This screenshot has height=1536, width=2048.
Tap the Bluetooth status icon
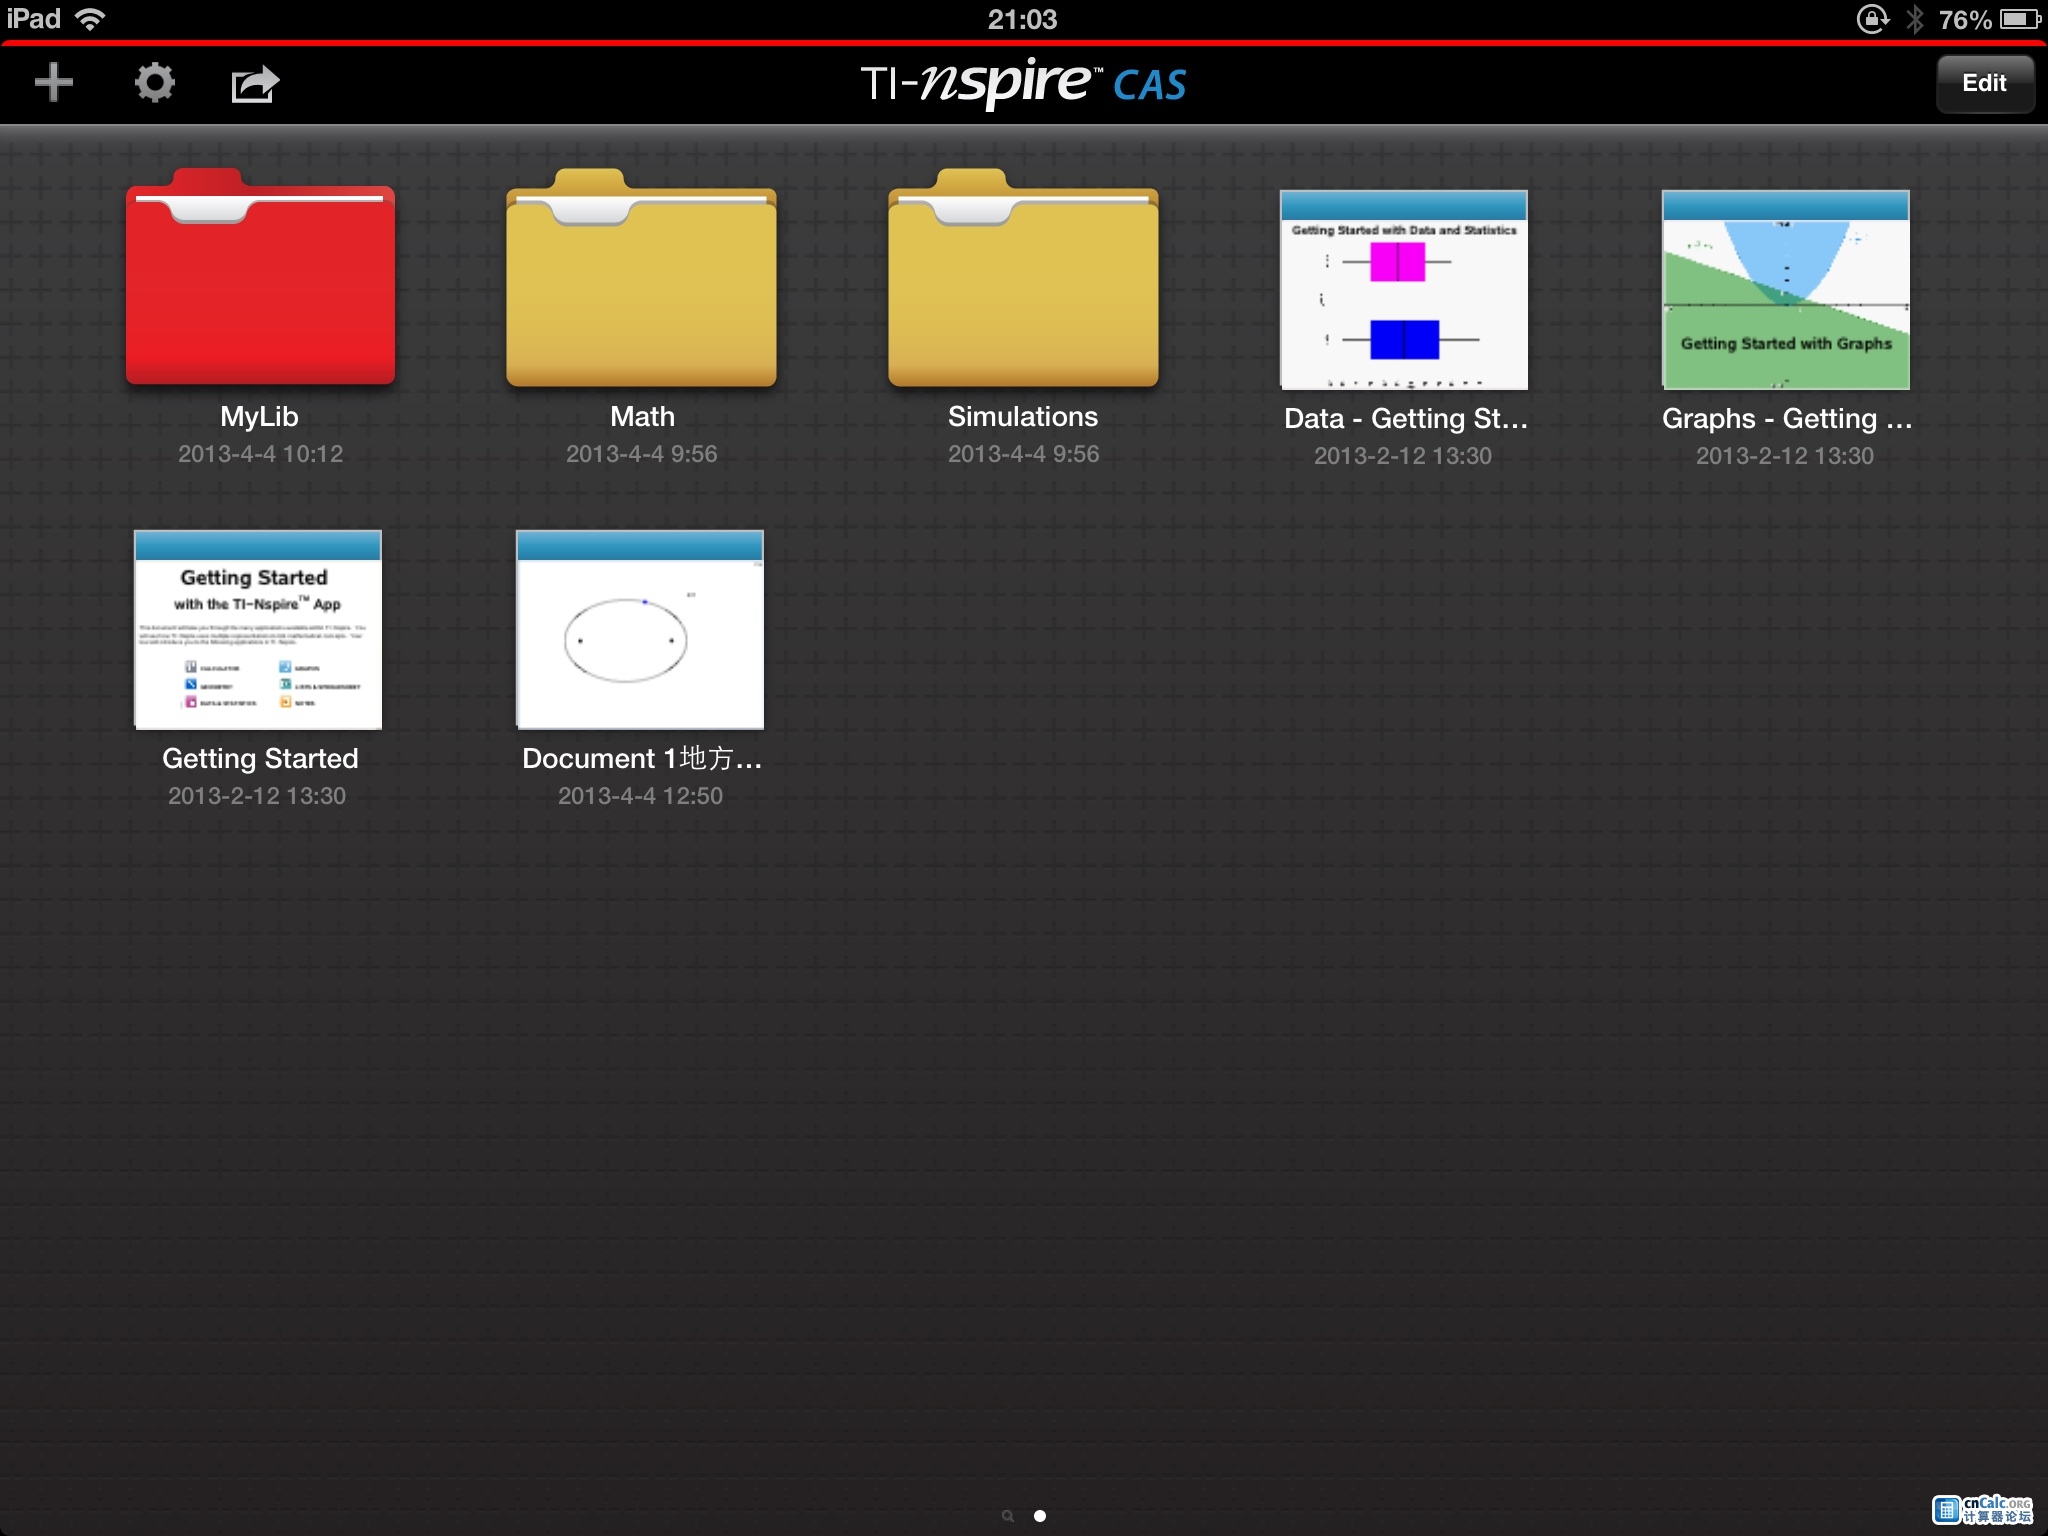coord(1914,19)
